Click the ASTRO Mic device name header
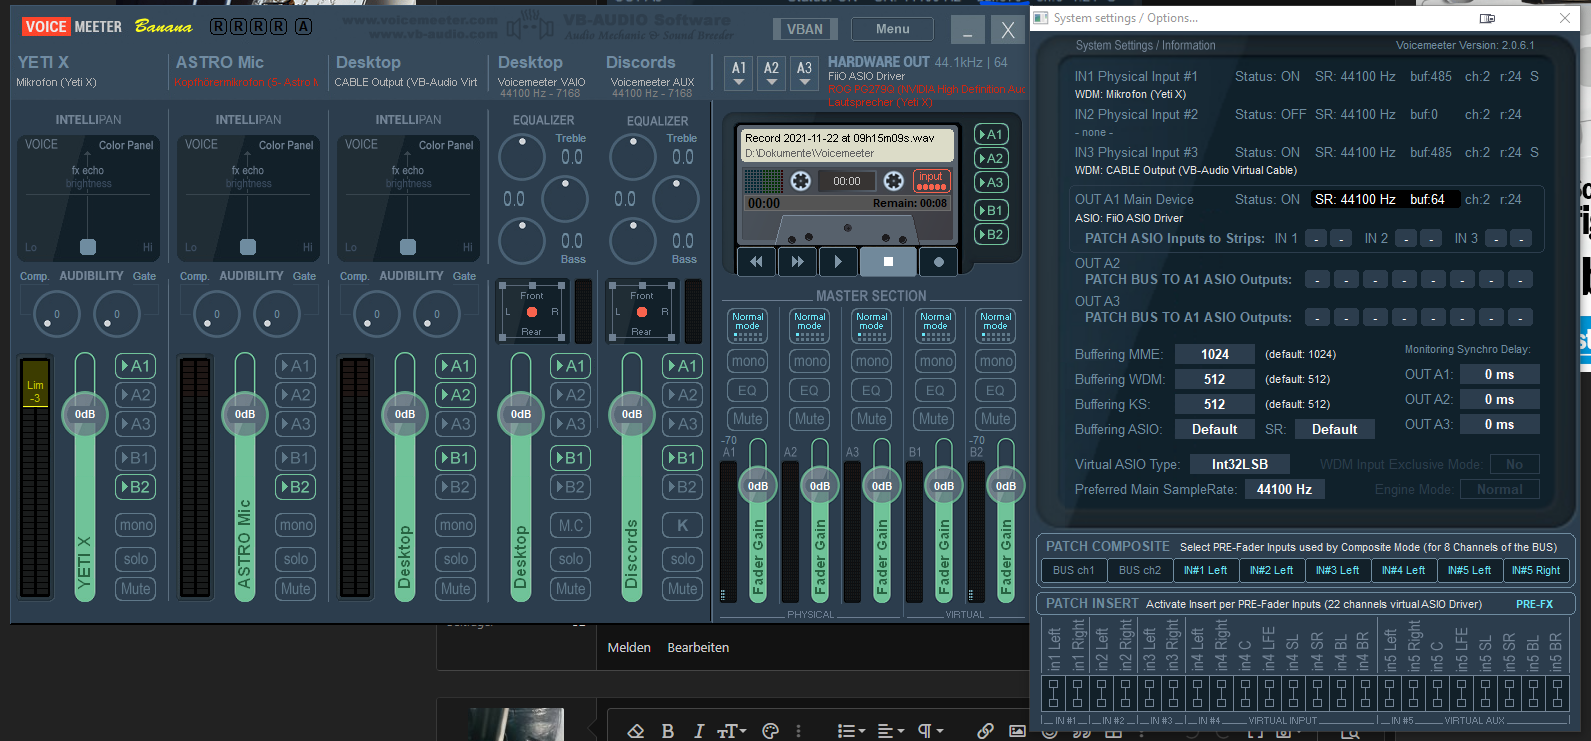Viewport: 1591px width, 741px height. (x=220, y=62)
